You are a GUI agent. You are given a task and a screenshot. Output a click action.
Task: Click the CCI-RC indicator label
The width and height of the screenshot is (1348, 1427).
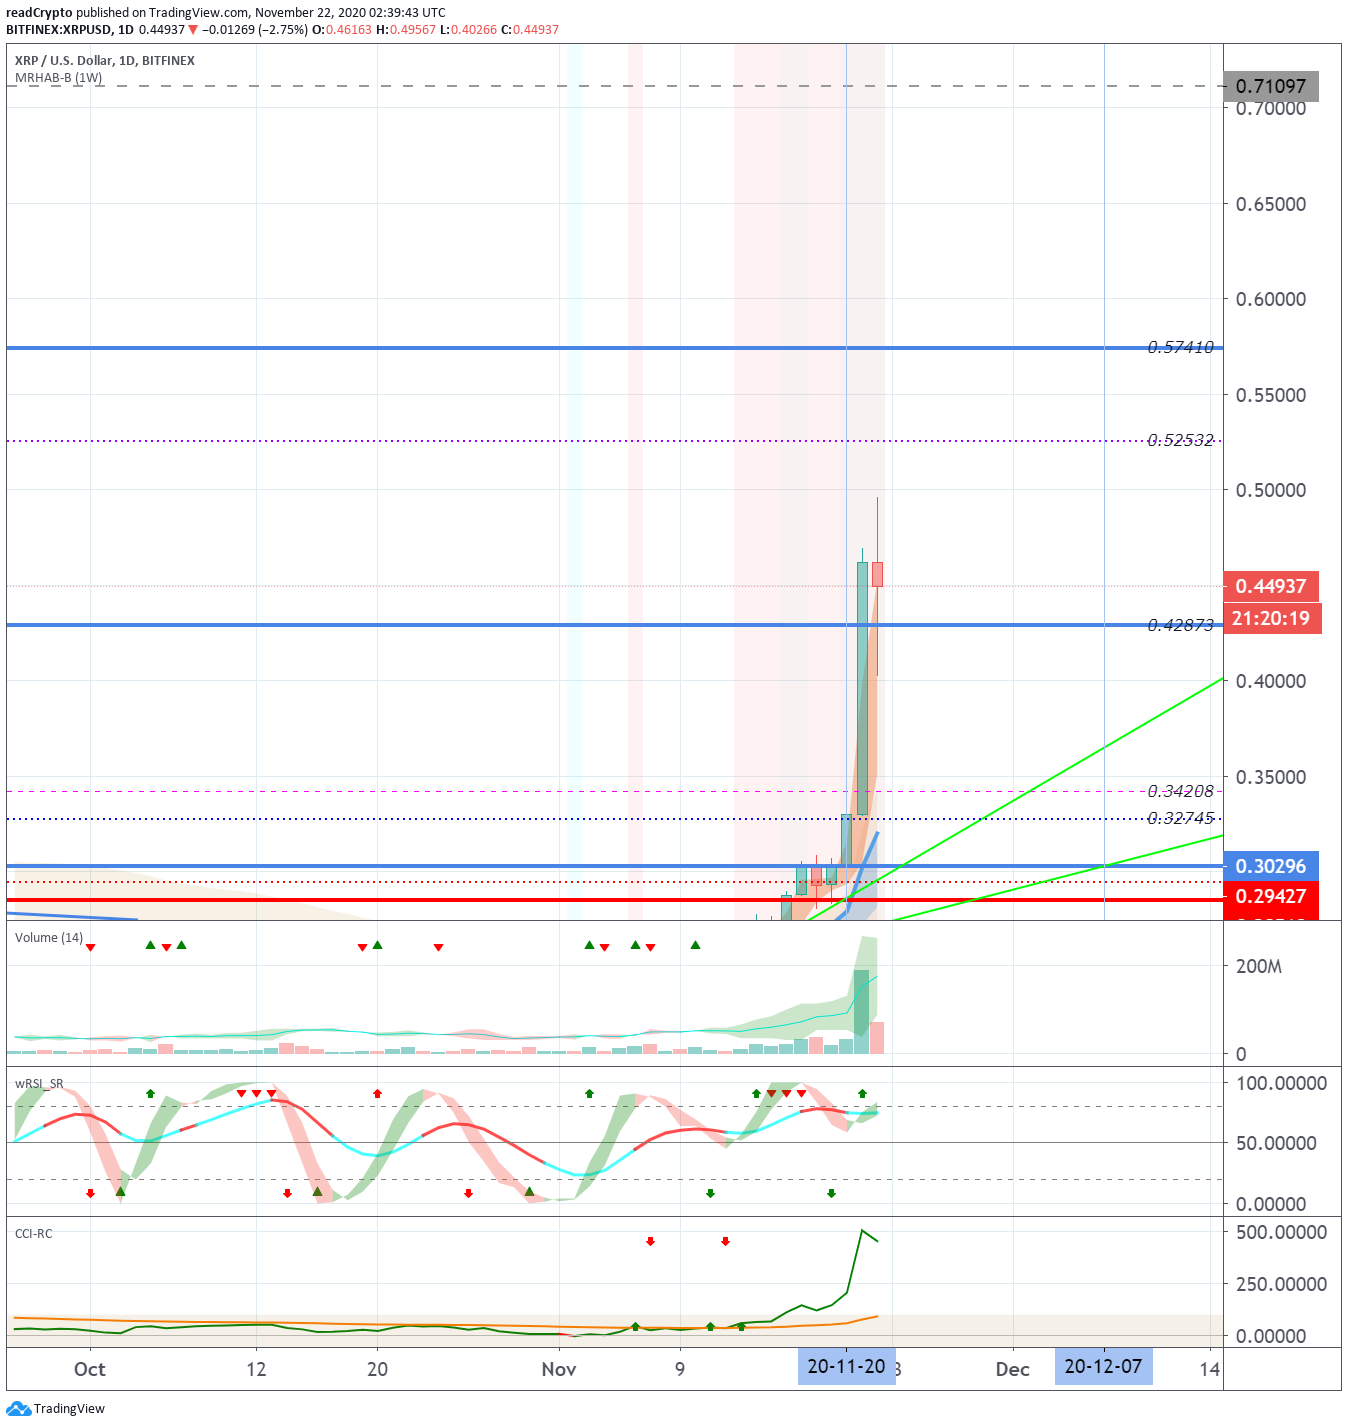[34, 1233]
